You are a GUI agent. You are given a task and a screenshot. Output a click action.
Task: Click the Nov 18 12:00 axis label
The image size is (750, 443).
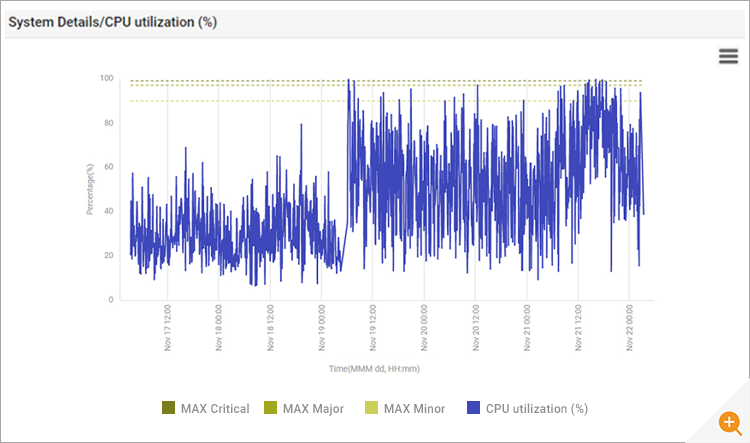(270, 328)
